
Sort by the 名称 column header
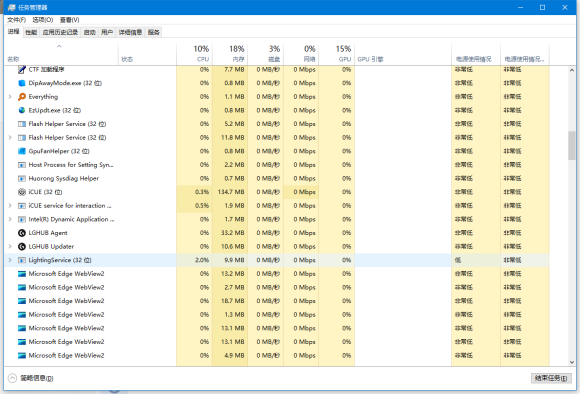[x=61, y=54]
